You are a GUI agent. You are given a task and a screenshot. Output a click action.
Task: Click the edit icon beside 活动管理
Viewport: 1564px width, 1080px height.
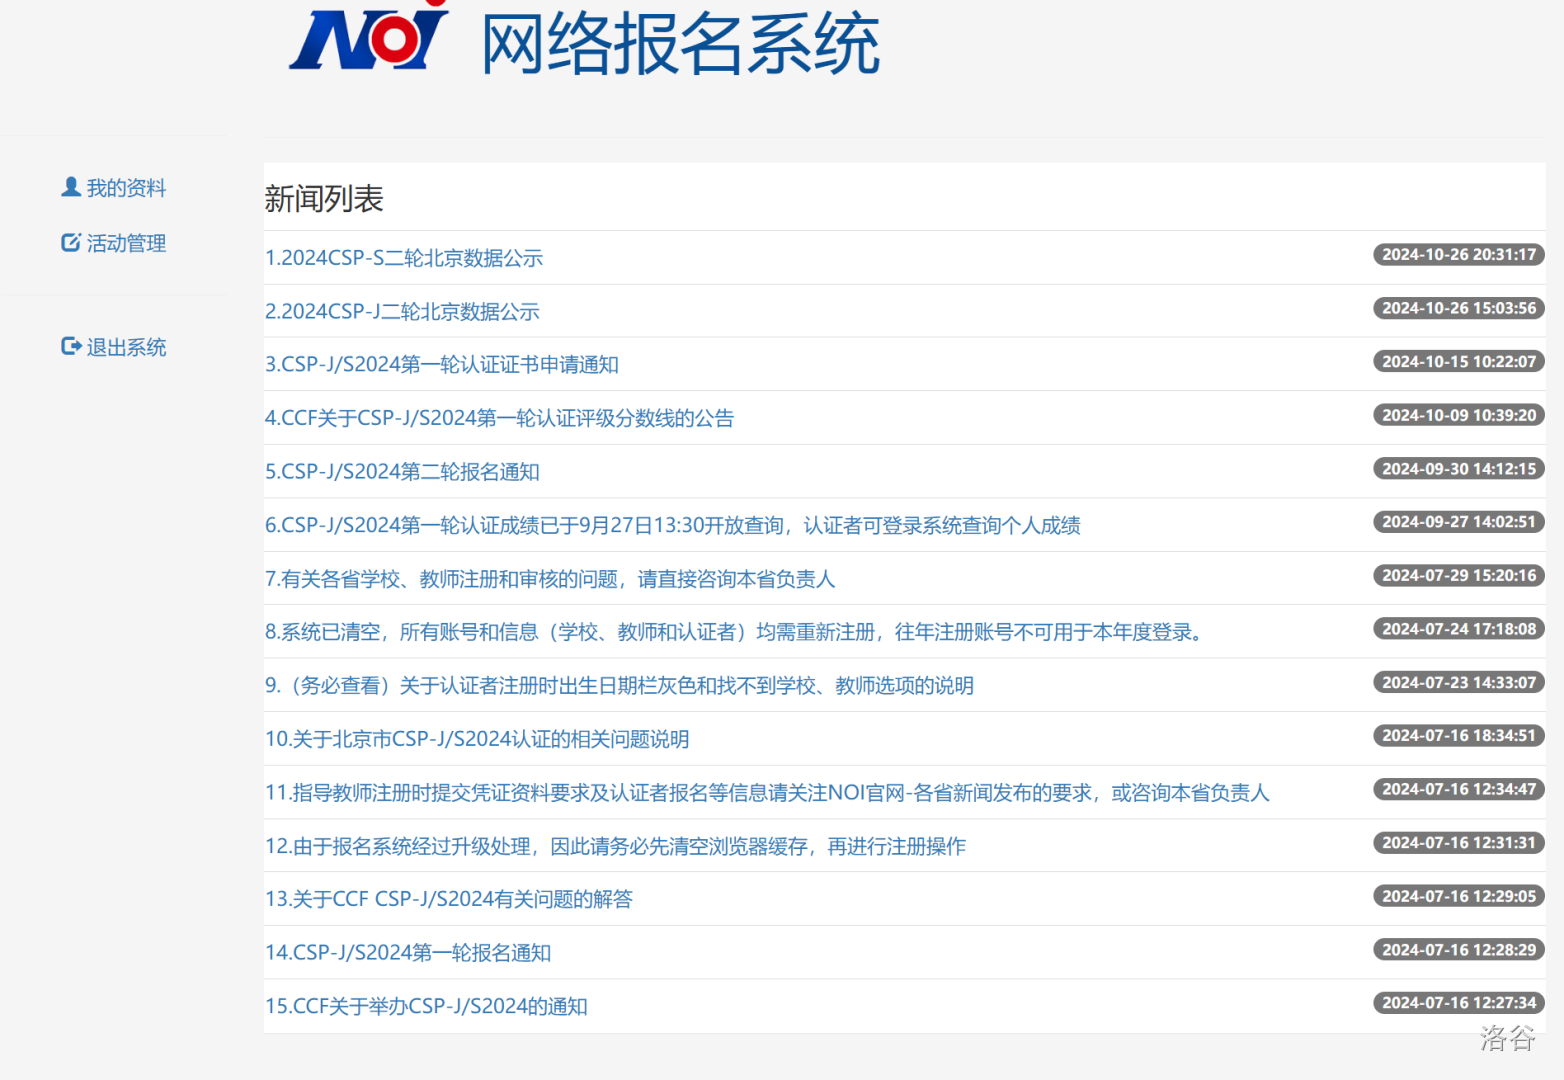[x=71, y=242]
